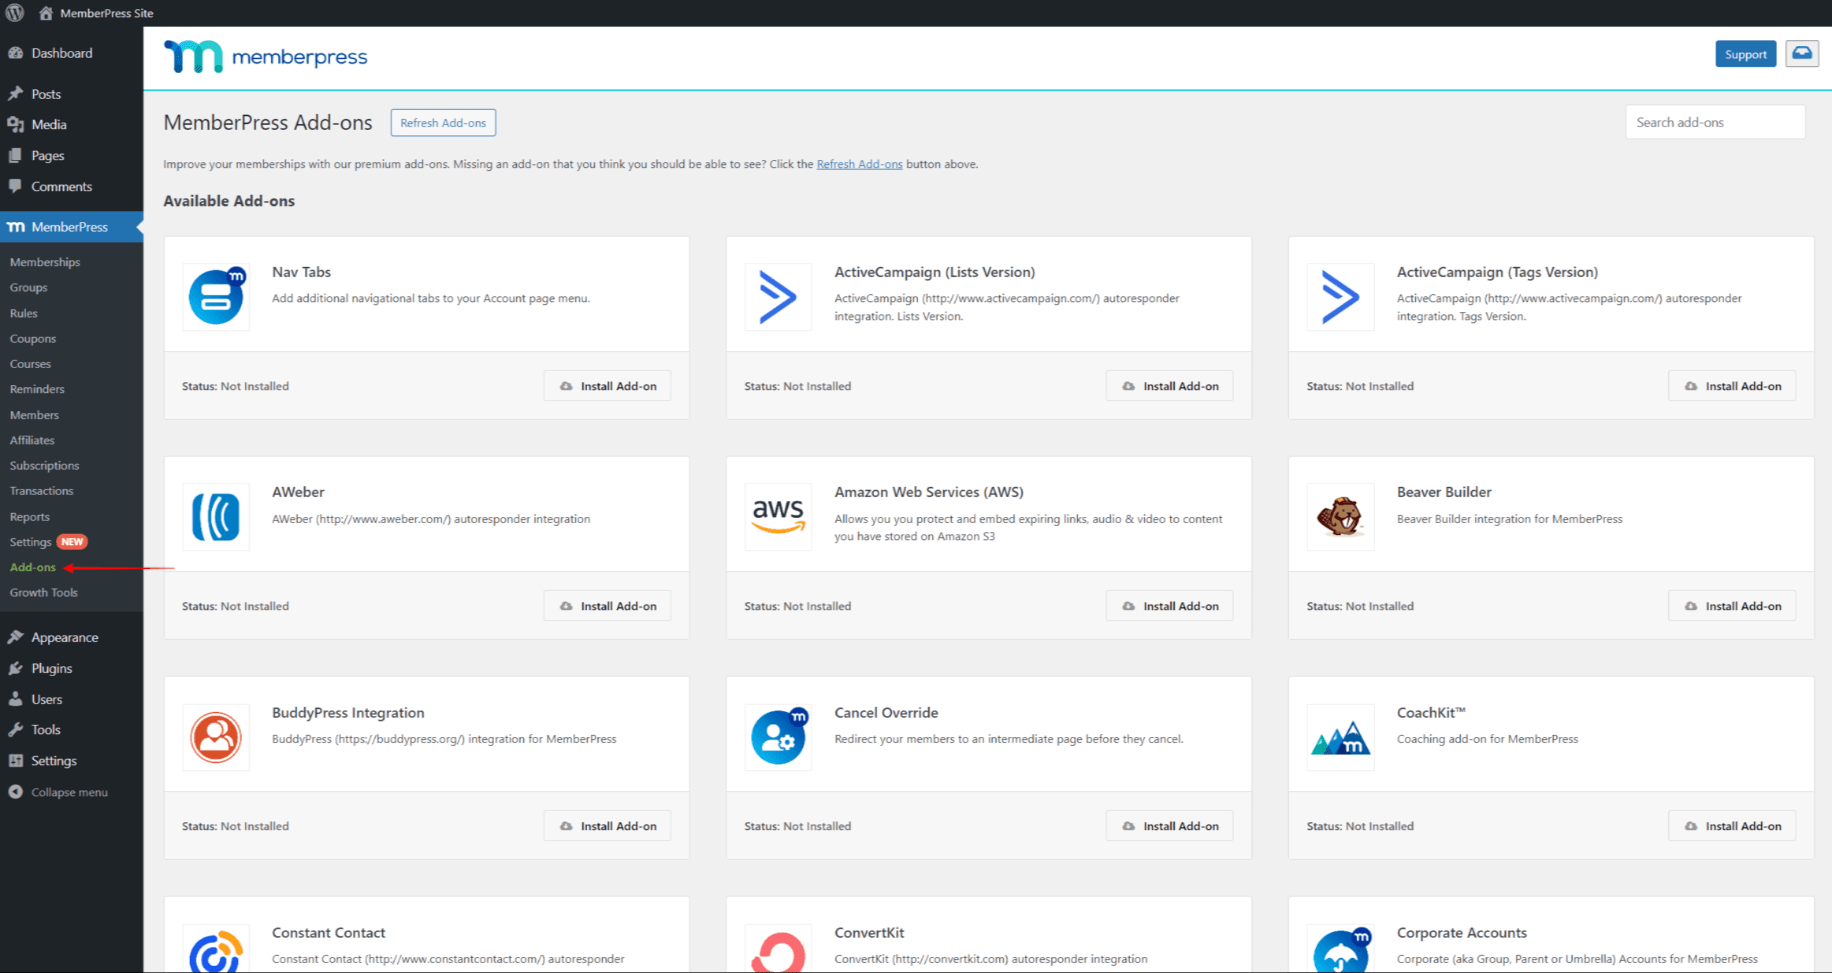The image size is (1832, 973).
Task: Open the Memberships menu item
Action: pyautogui.click(x=45, y=261)
